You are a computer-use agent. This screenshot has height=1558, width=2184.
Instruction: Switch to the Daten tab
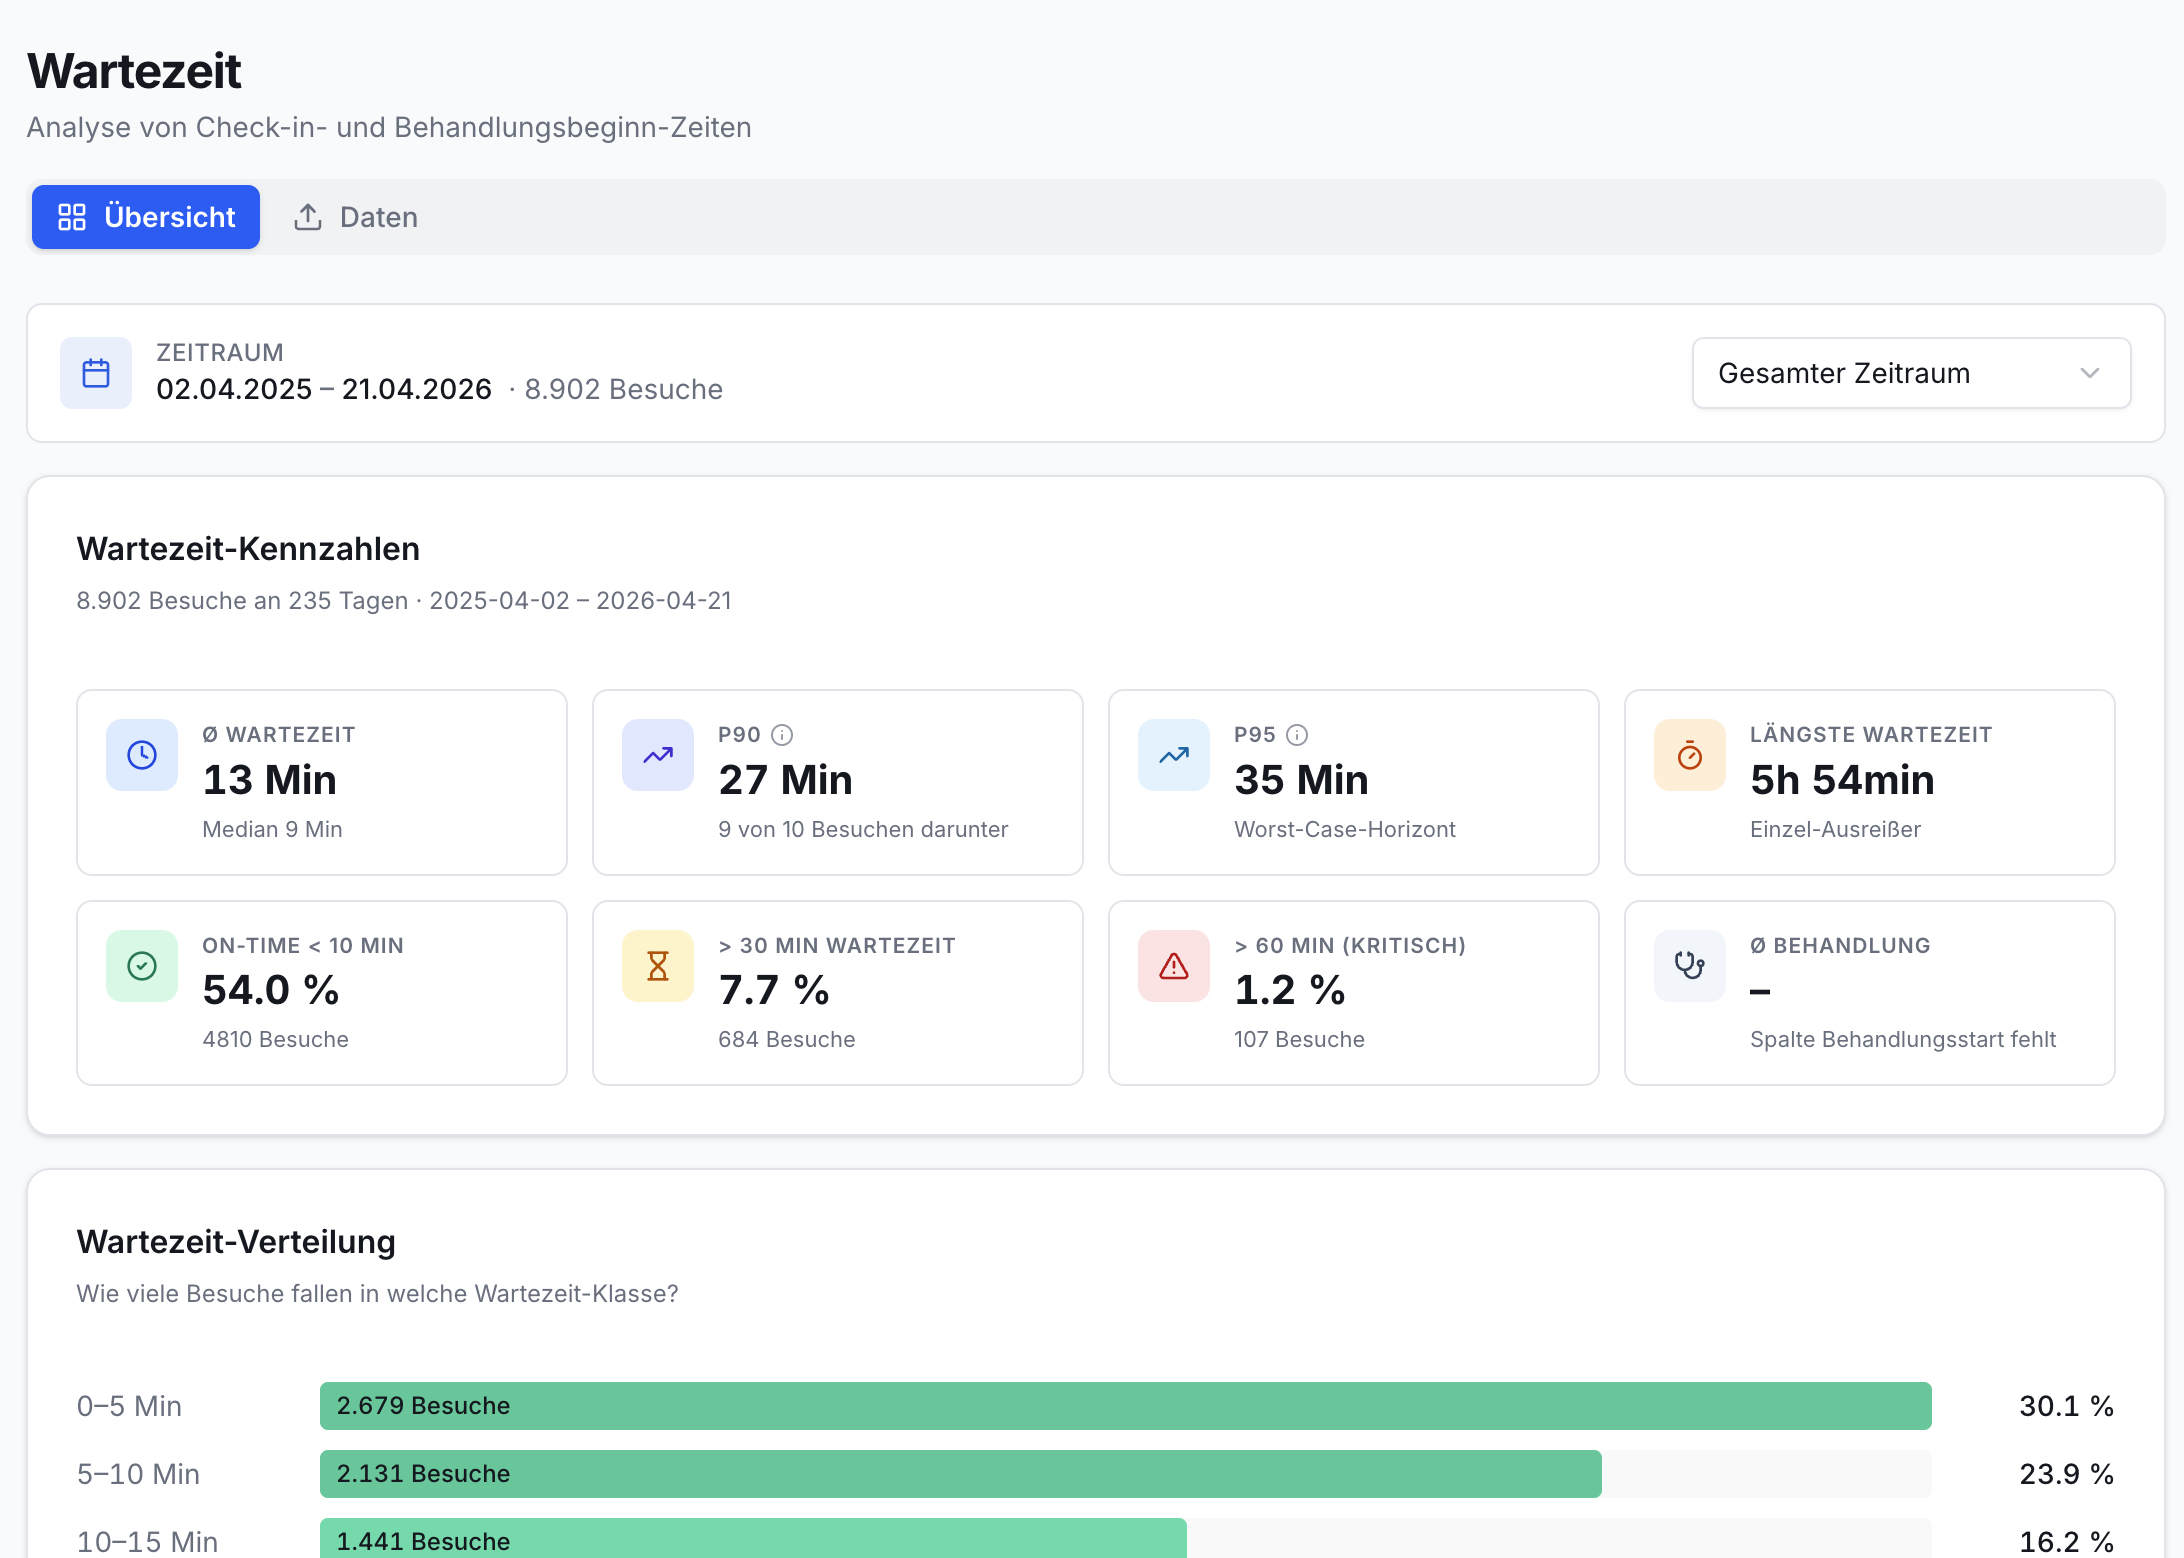pyautogui.click(x=356, y=217)
